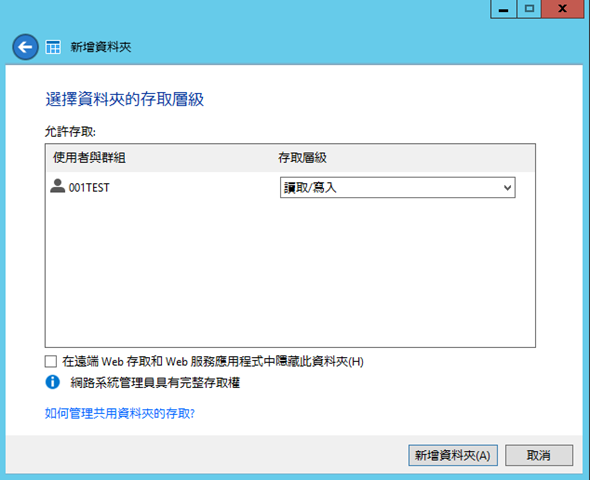Image resolution: width=590 pixels, height=480 pixels.
Task: Go back with the blue arrow button
Action: click(x=25, y=47)
